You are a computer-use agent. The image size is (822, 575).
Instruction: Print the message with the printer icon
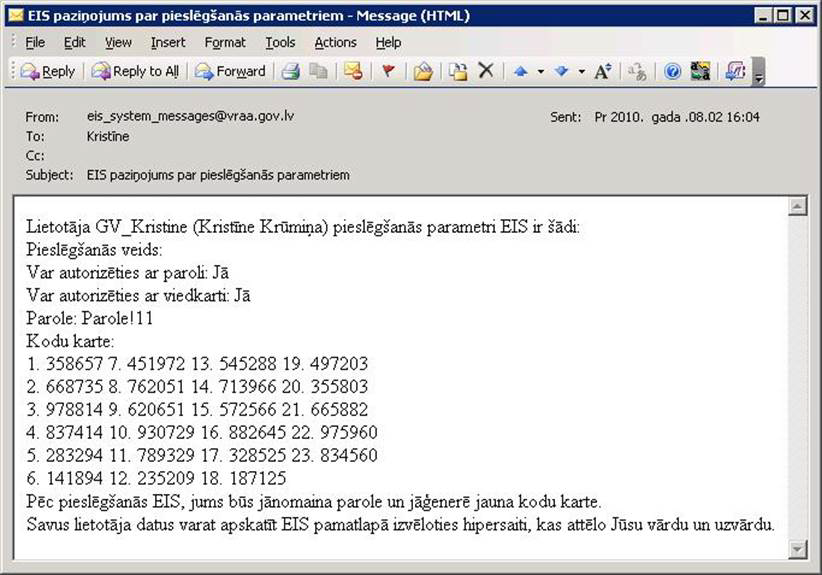pos(291,71)
